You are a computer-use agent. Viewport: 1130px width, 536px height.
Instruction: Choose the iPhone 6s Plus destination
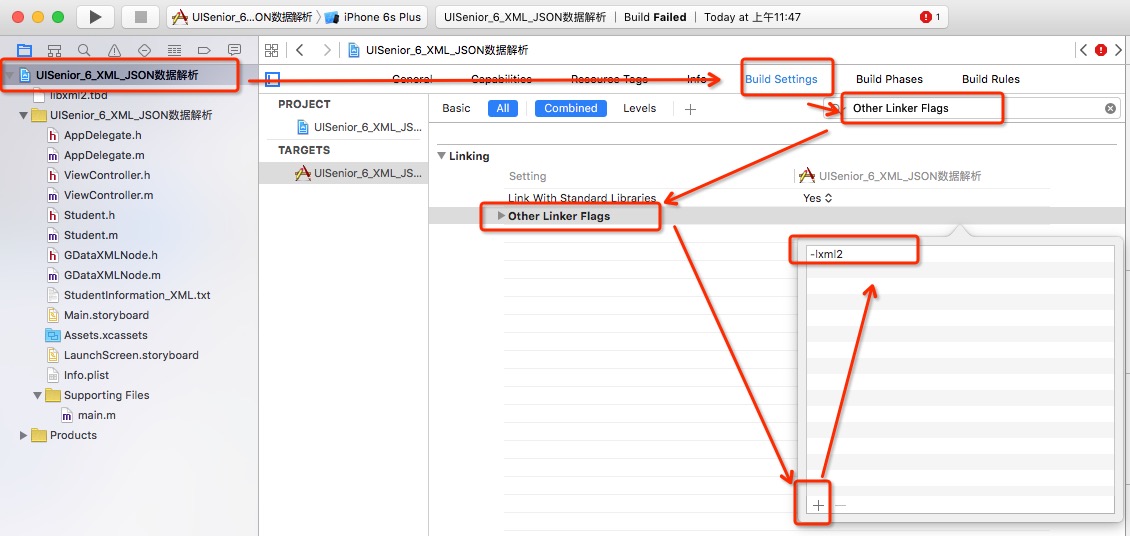[x=373, y=17]
